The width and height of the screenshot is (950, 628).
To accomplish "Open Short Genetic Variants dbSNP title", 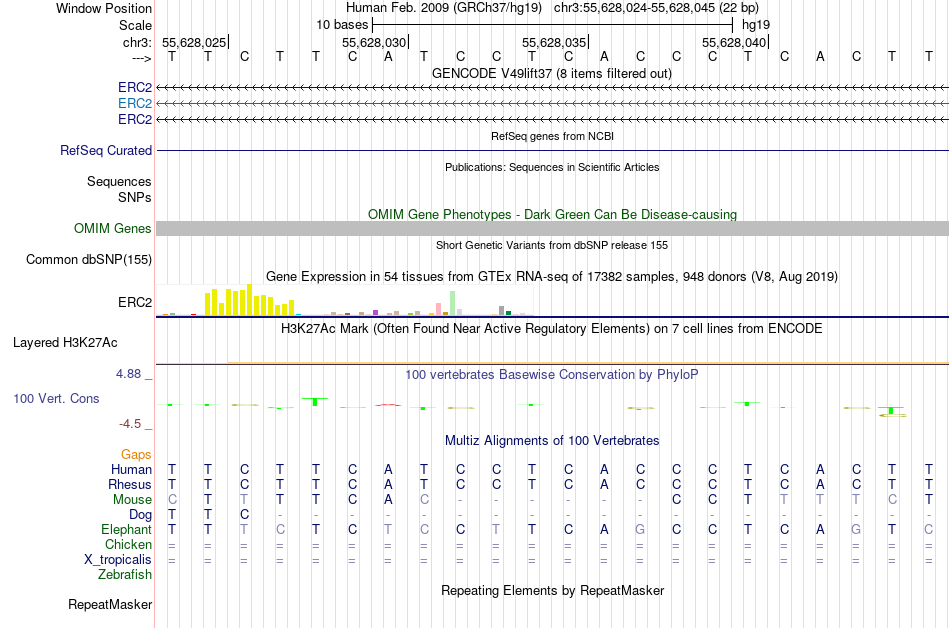I will [x=552, y=245].
